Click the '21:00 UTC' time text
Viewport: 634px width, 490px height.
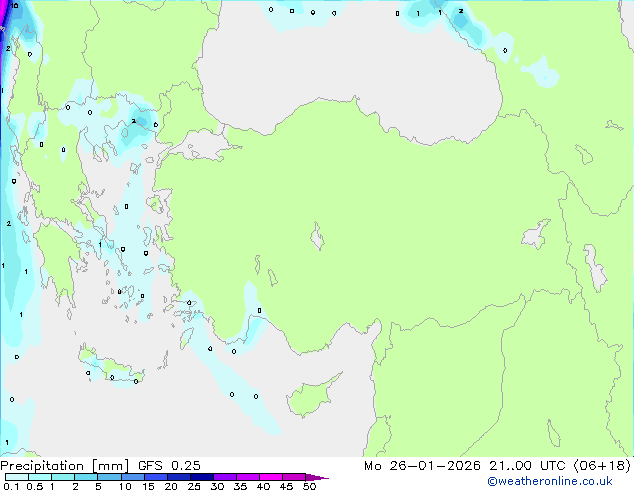click(x=527, y=466)
